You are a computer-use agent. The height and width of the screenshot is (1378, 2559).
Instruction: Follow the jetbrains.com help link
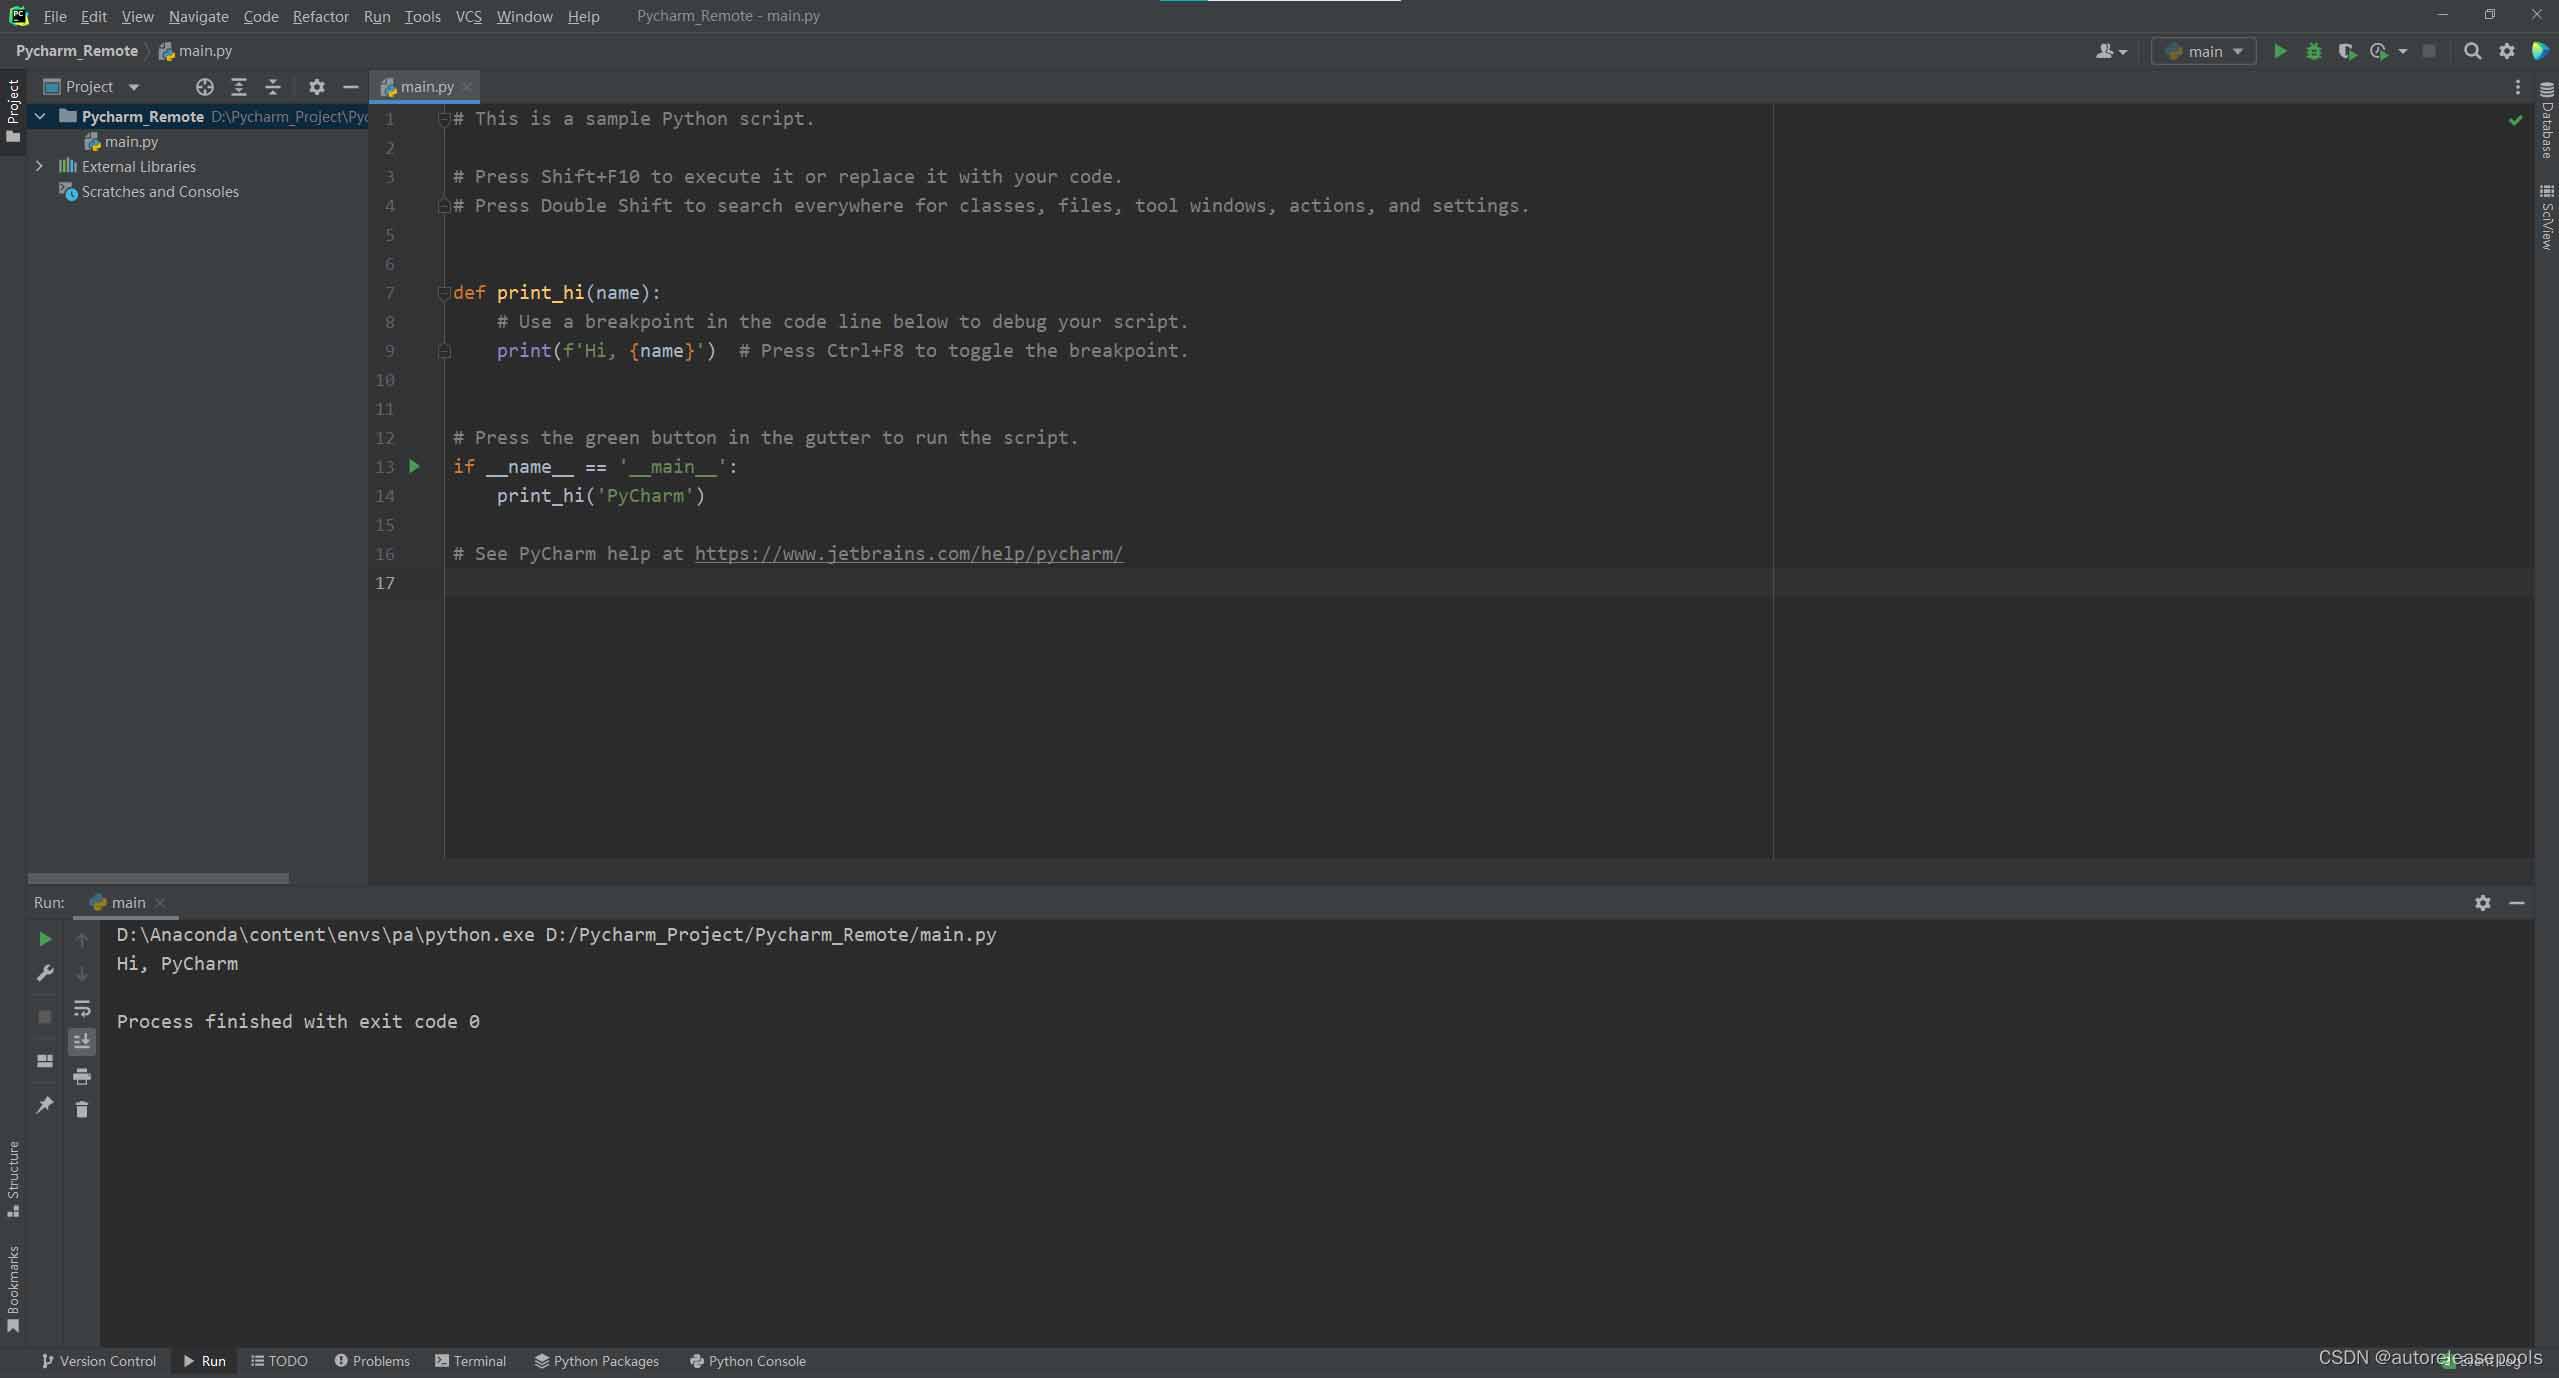tap(908, 554)
